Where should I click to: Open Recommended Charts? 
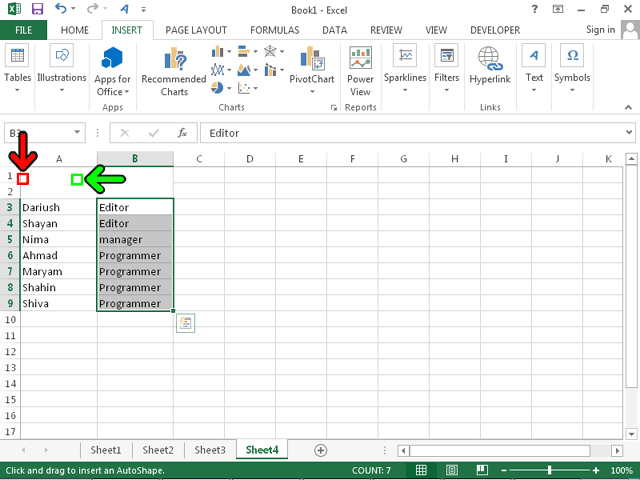coord(173,71)
